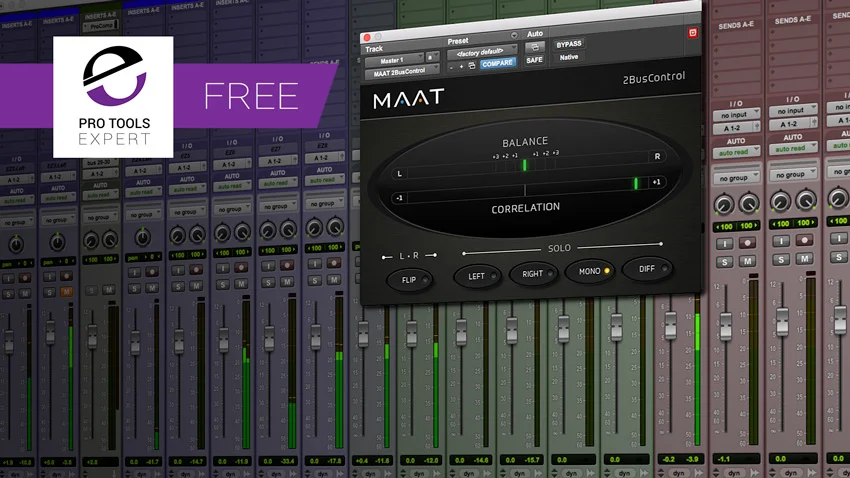
Task: Enable input monitor on pink -1.1 volume strip
Action: pos(725,244)
